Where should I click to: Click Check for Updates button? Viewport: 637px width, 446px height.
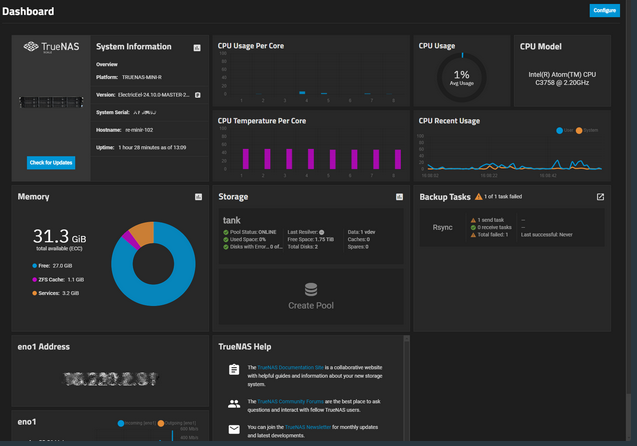51,163
